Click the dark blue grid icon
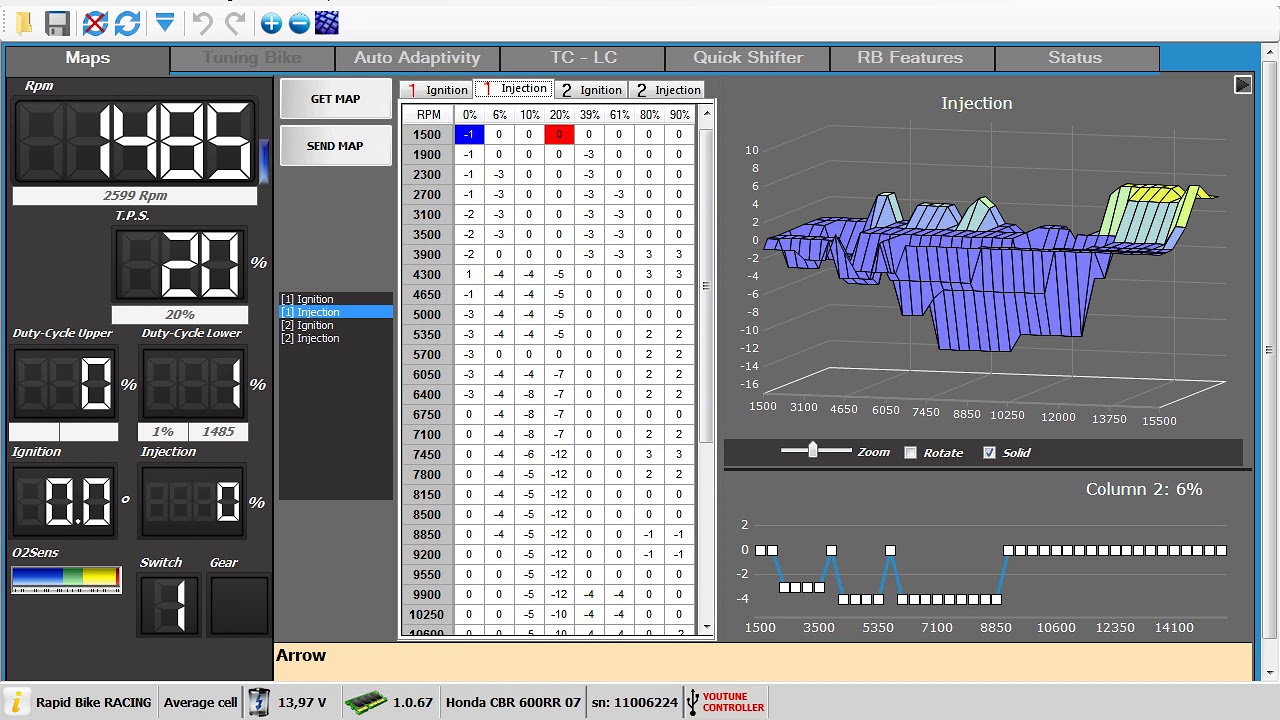 [327, 22]
